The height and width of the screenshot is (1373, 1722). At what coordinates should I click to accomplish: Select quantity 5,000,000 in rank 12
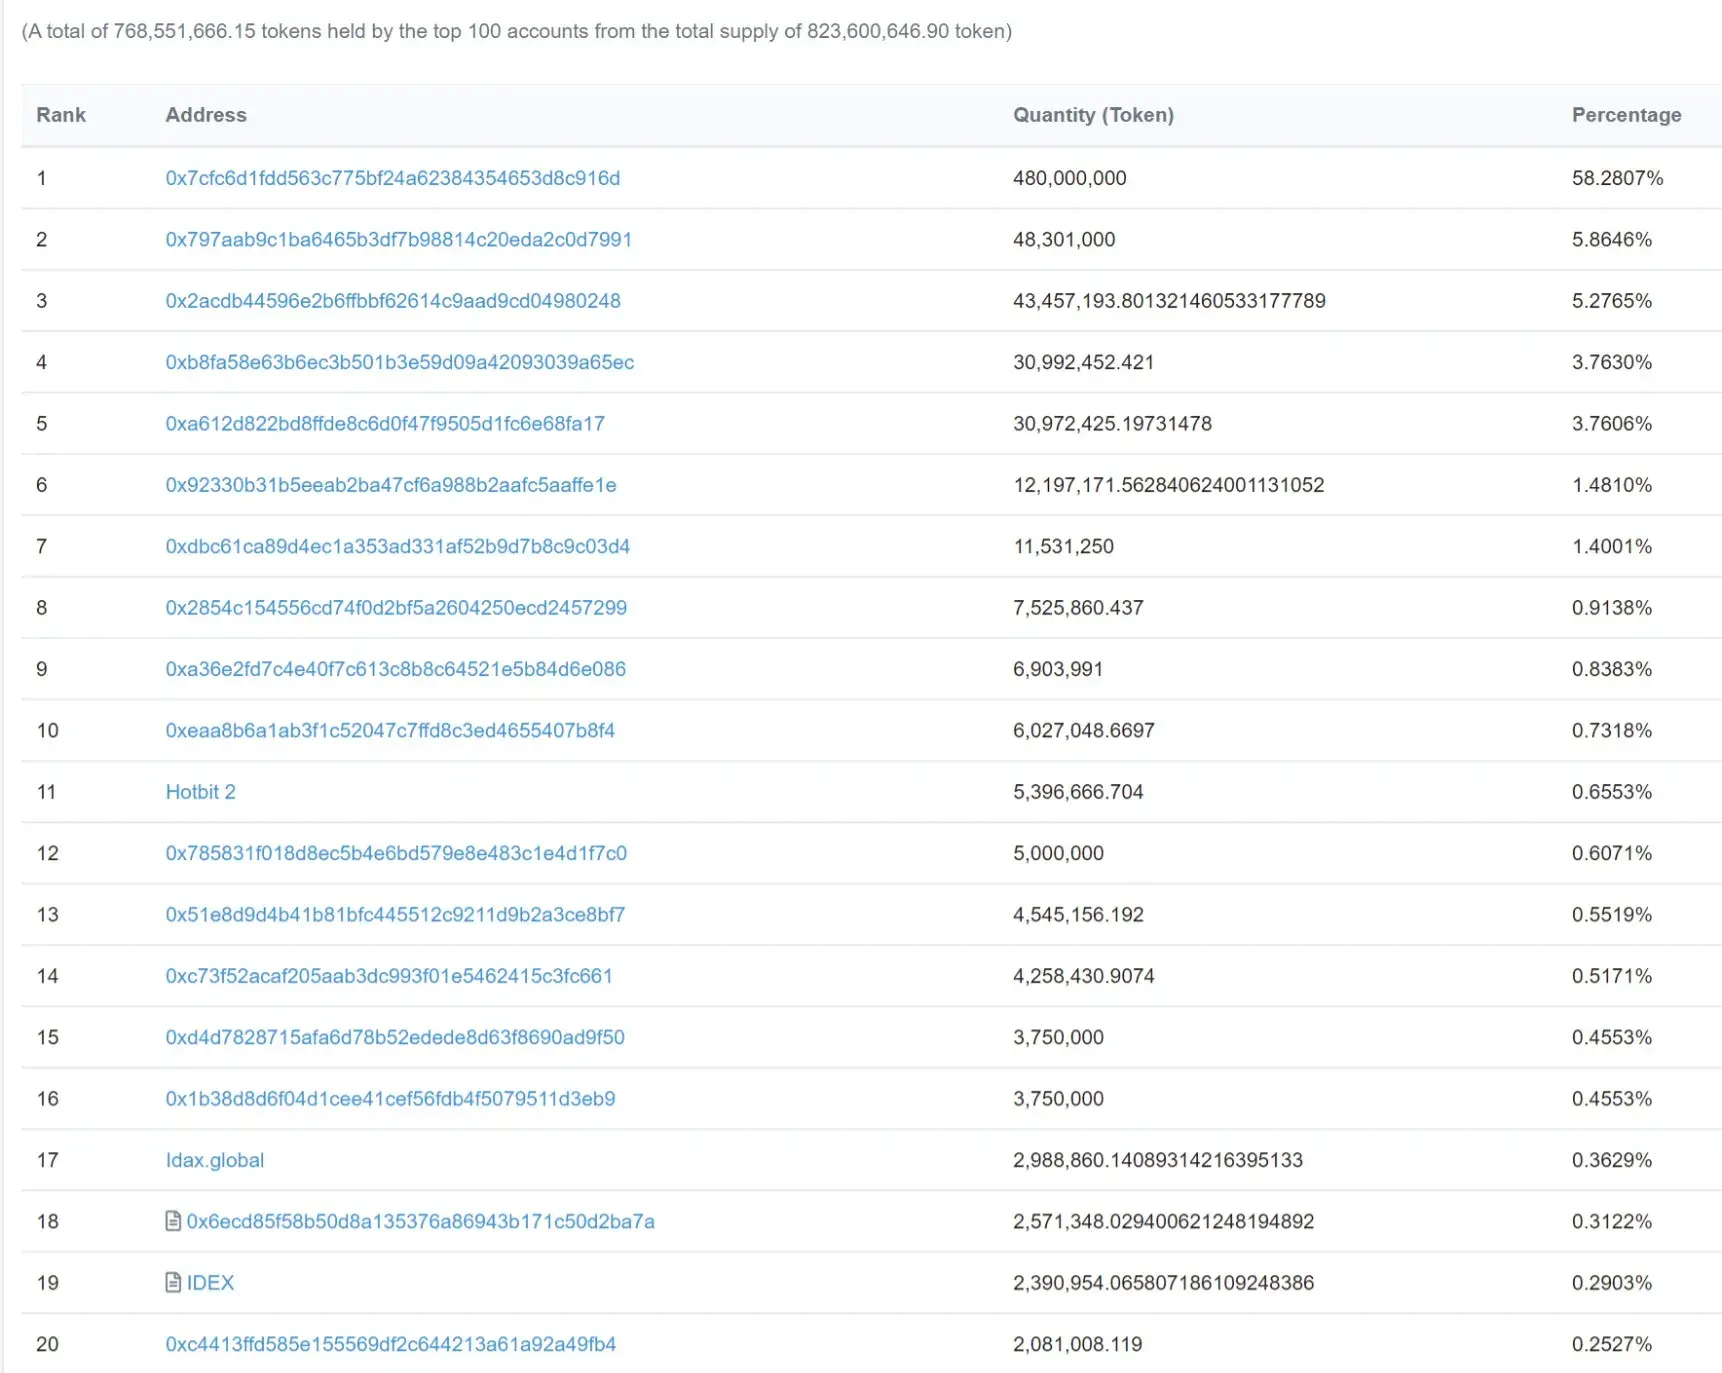pyautogui.click(x=1058, y=853)
